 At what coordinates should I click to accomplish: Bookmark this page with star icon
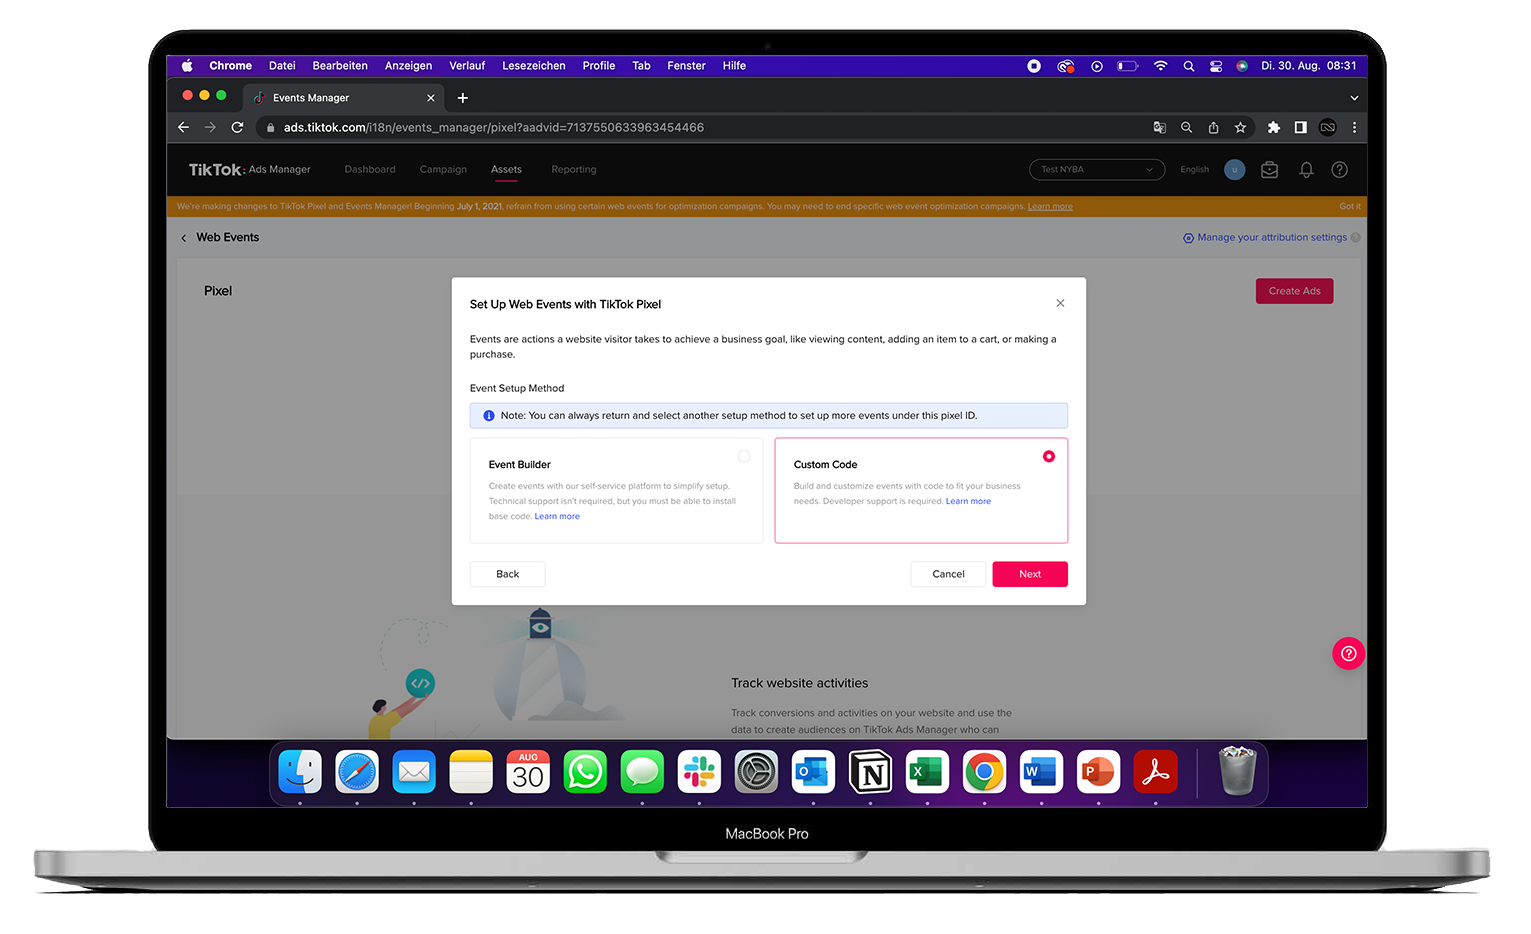[1240, 127]
